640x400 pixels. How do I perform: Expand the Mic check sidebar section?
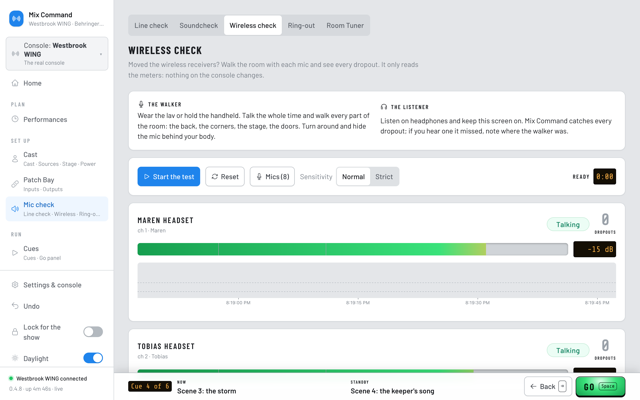click(x=57, y=209)
